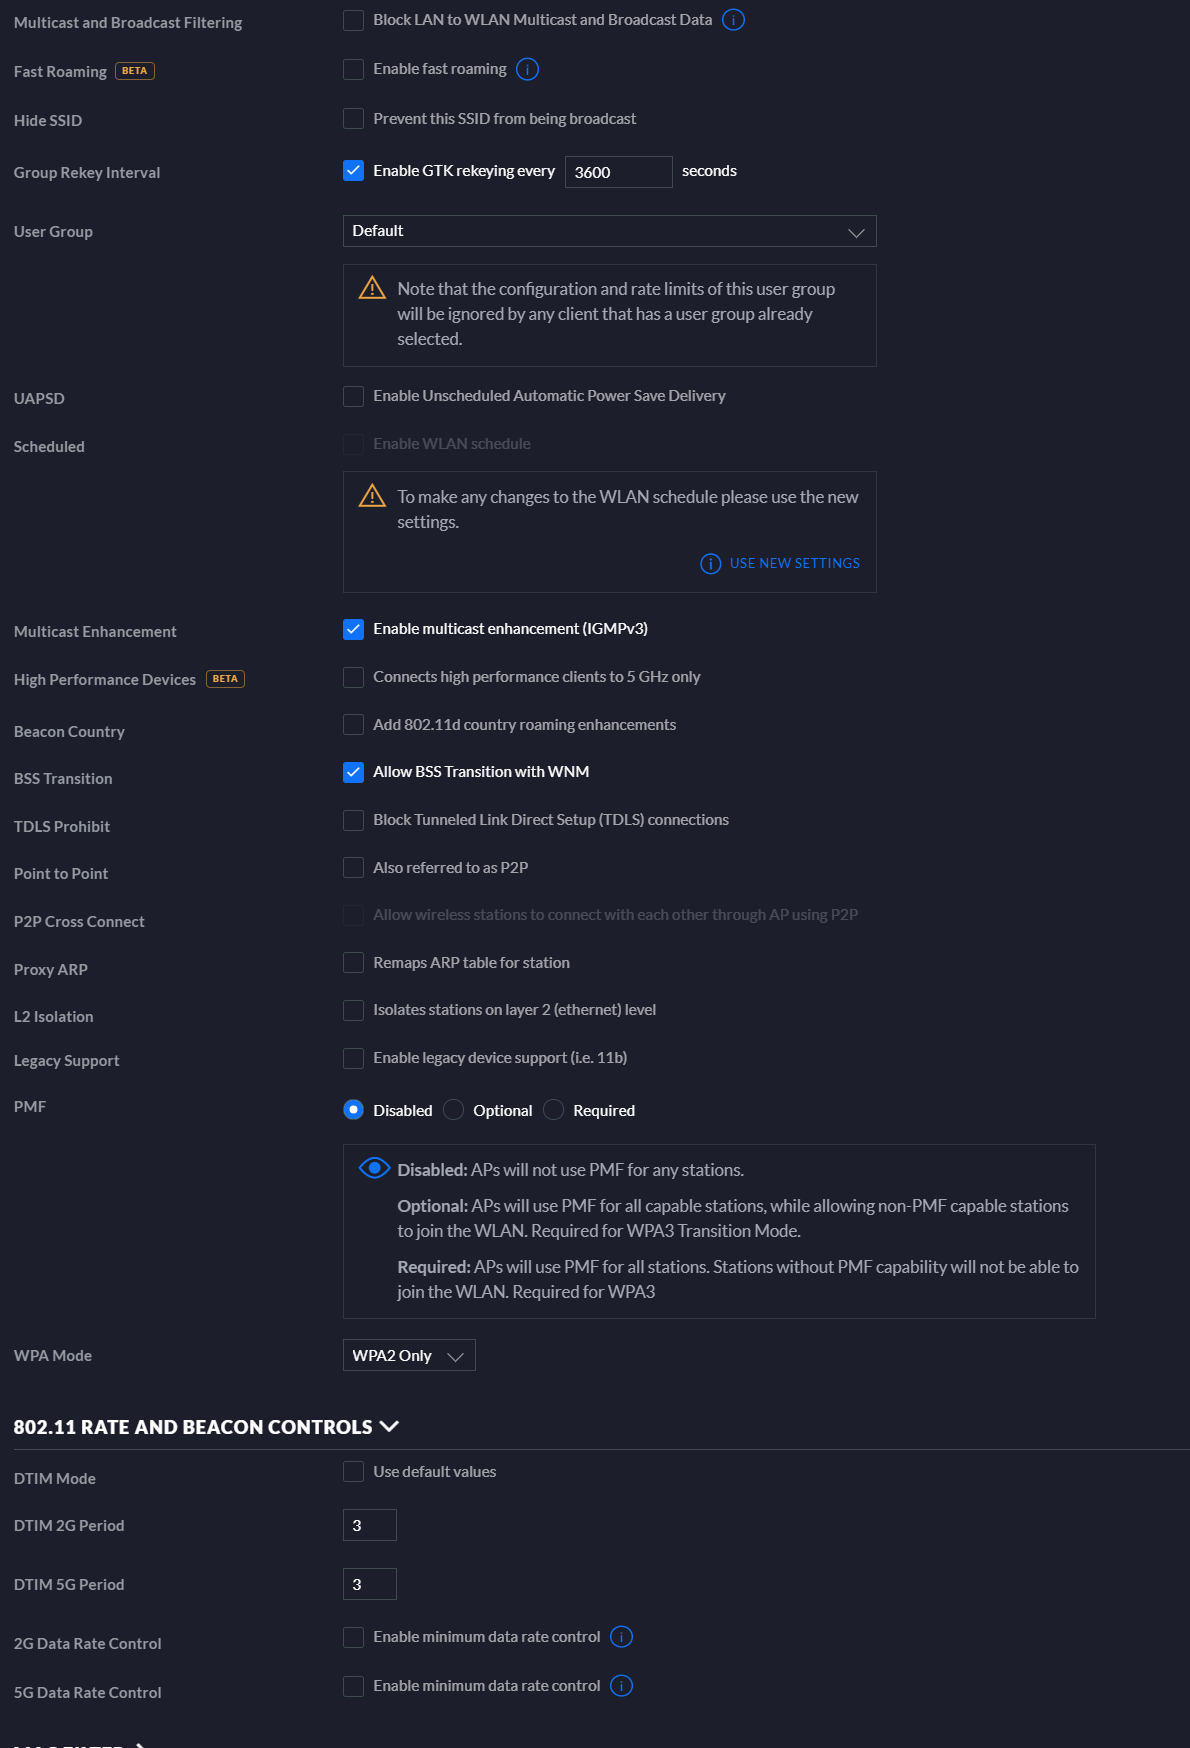Click info icon for 2G minimum data rate control
The width and height of the screenshot is (1190, 1748).
pos(621,1637)
